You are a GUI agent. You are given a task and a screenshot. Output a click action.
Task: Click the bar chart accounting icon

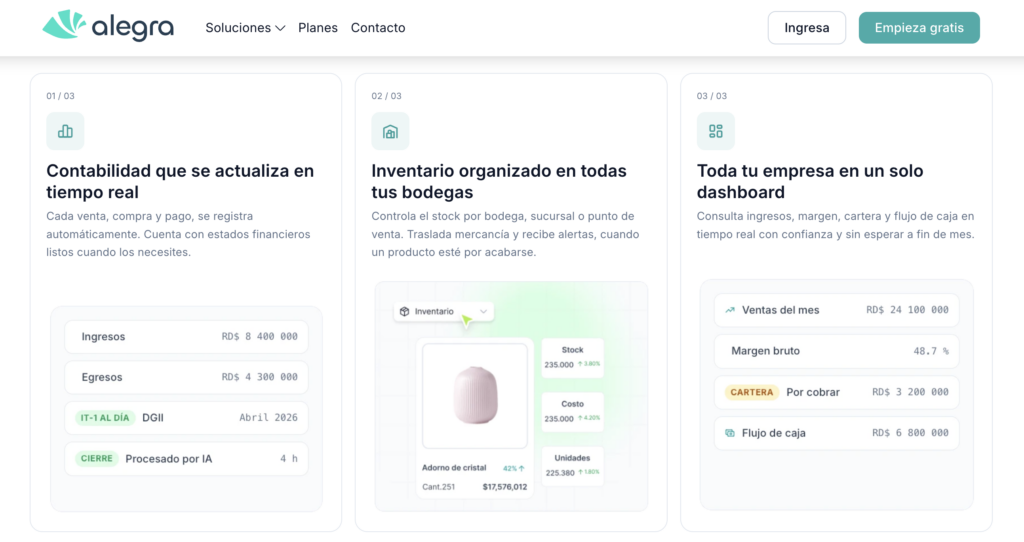(65, 131)
